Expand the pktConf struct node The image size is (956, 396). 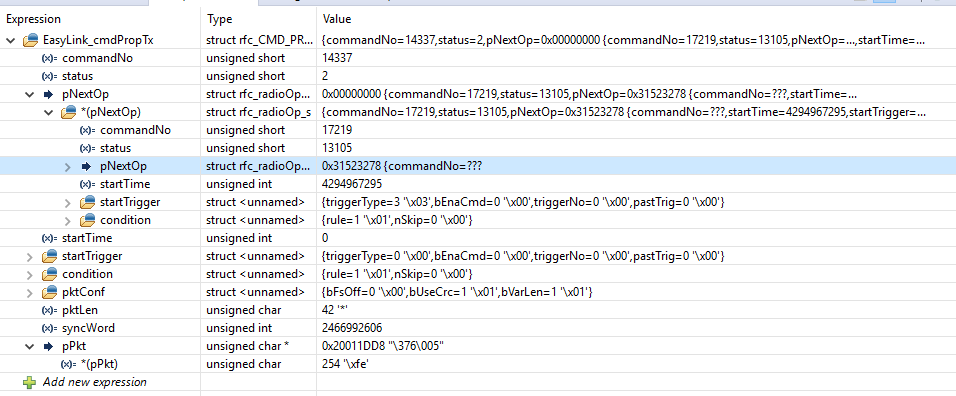[x=29, y=292]
